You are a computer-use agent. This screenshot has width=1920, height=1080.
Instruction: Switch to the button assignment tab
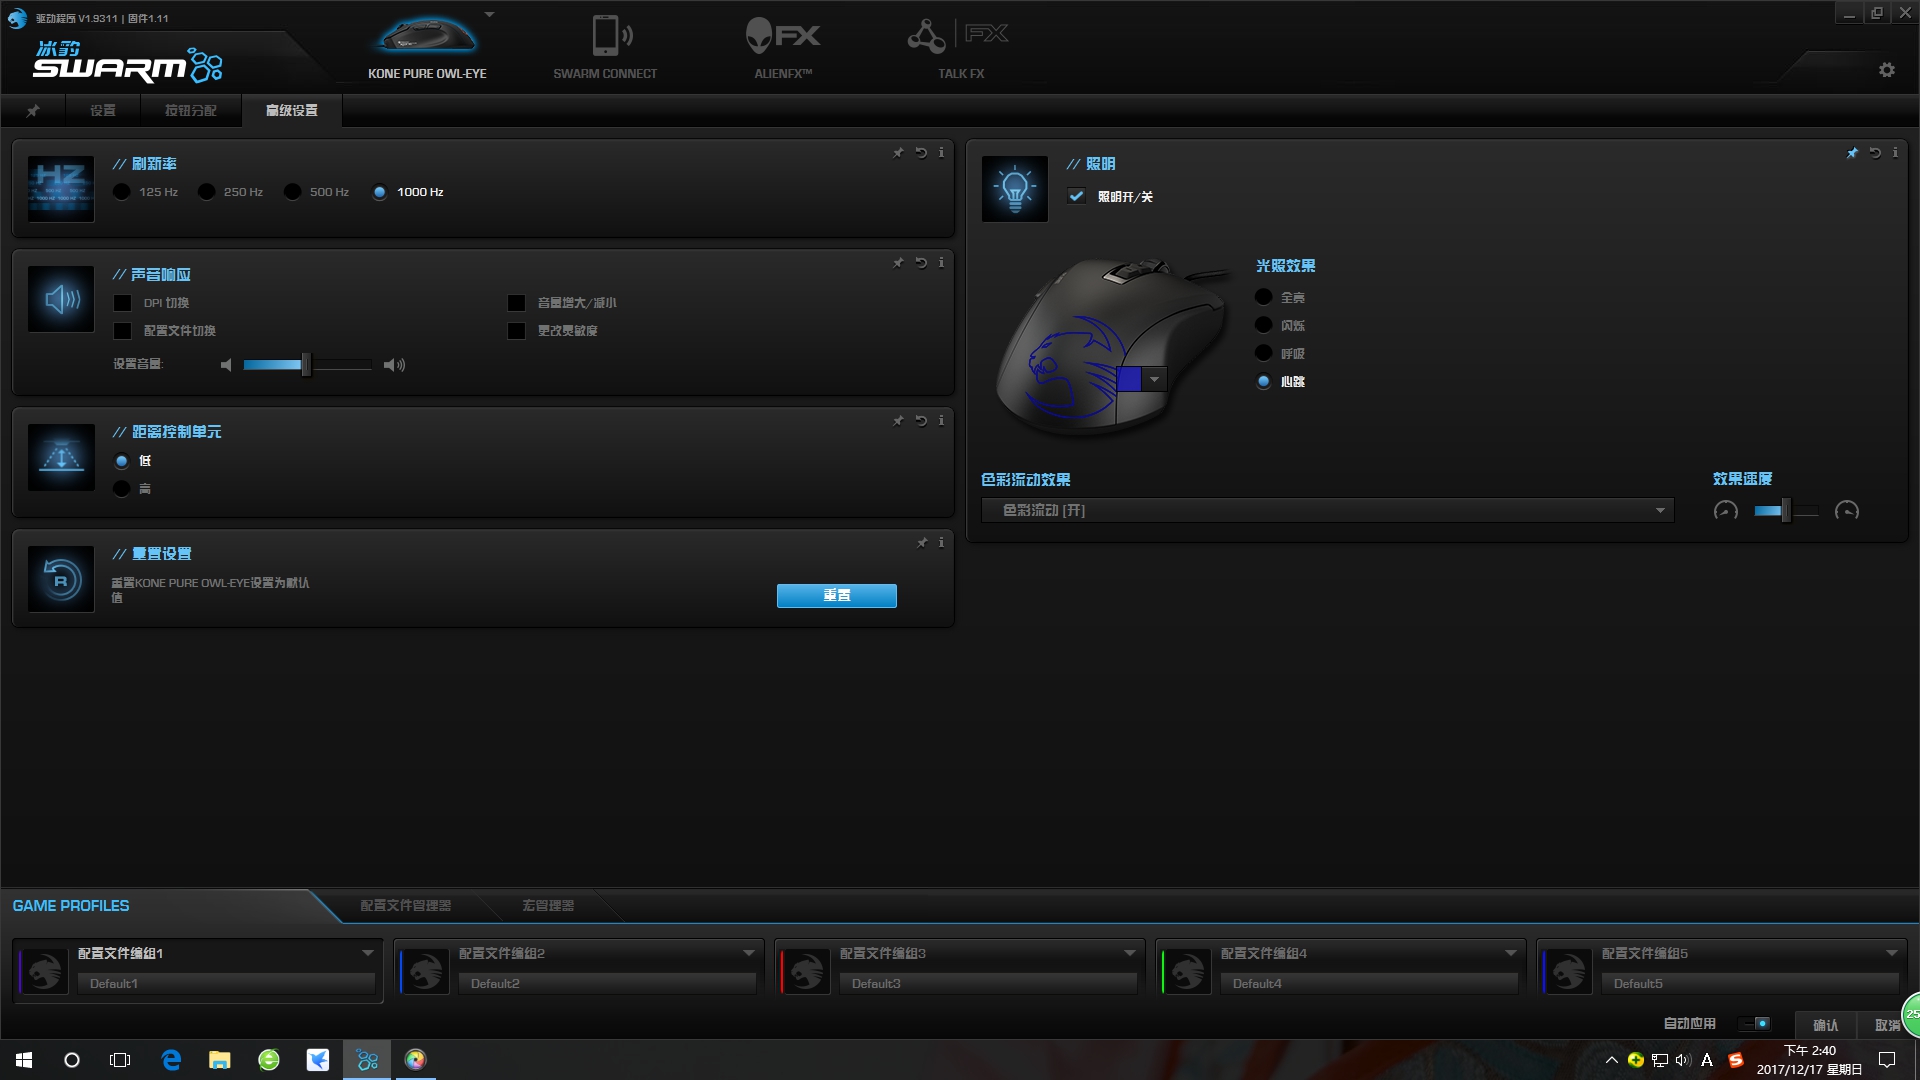click(190, 110)
